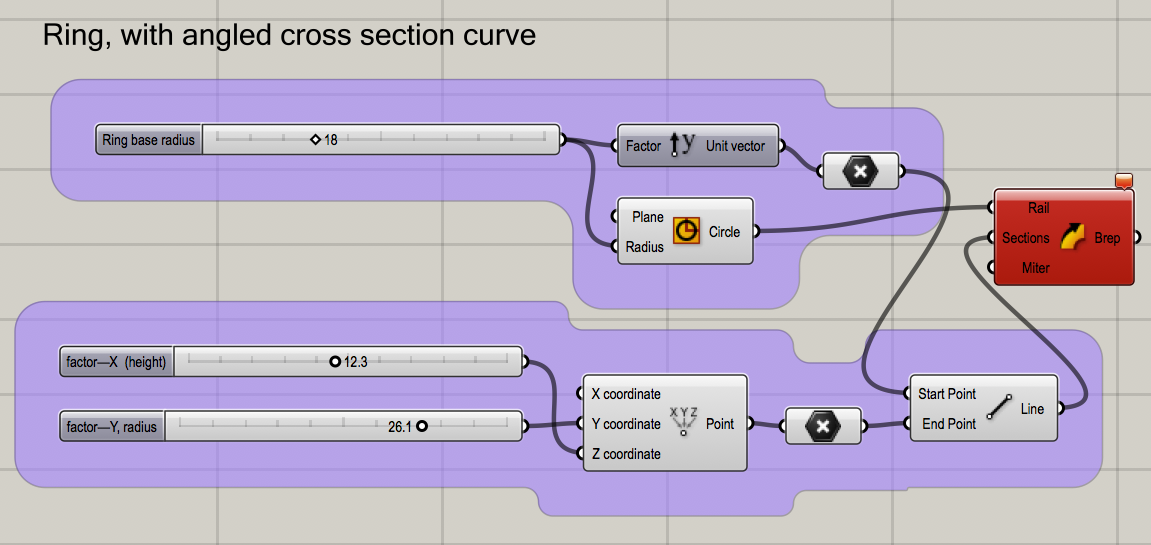Click the orange warning balloon on Sweep
Viewport: 1151px width, 545px height.
tap(1123, 180)
